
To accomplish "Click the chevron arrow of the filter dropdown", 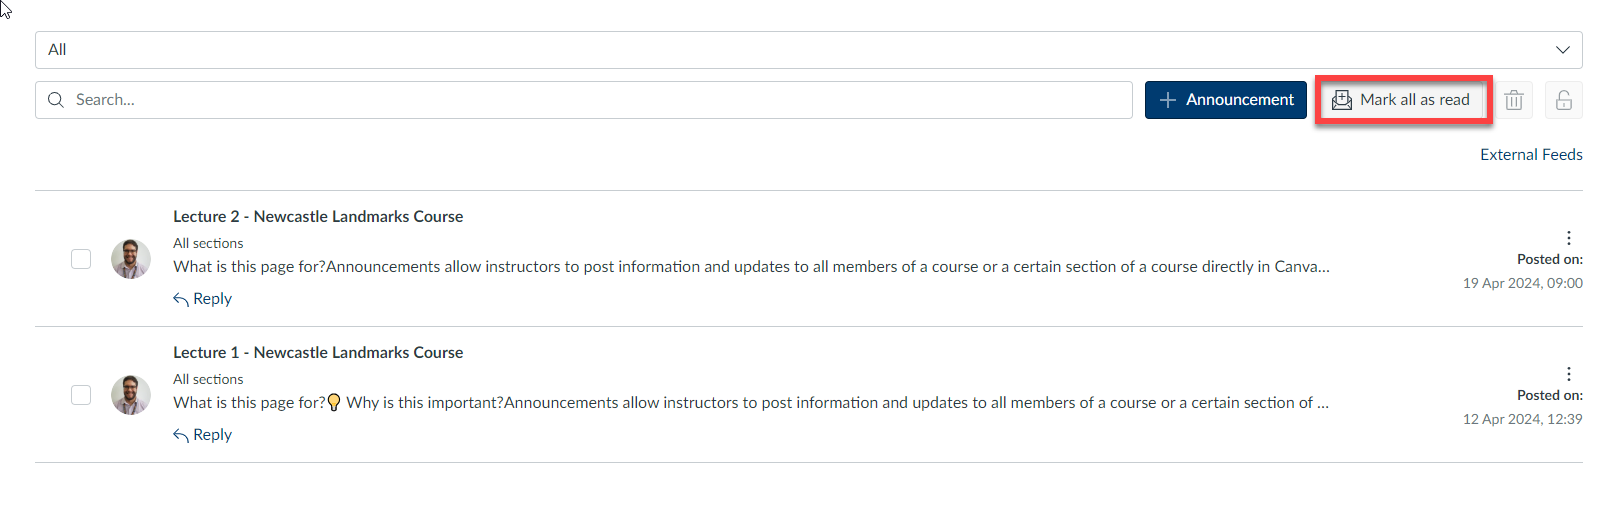I will [x=1562, y=50].
